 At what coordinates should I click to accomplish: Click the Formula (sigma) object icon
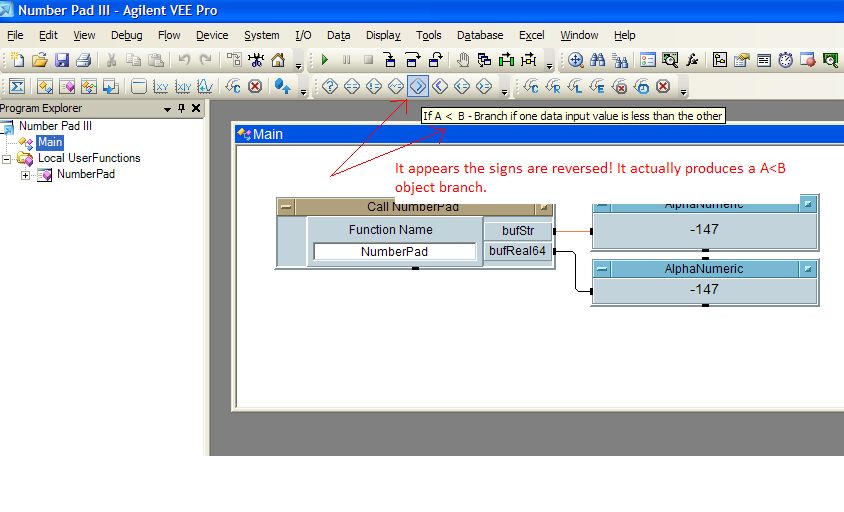[17, 87]
